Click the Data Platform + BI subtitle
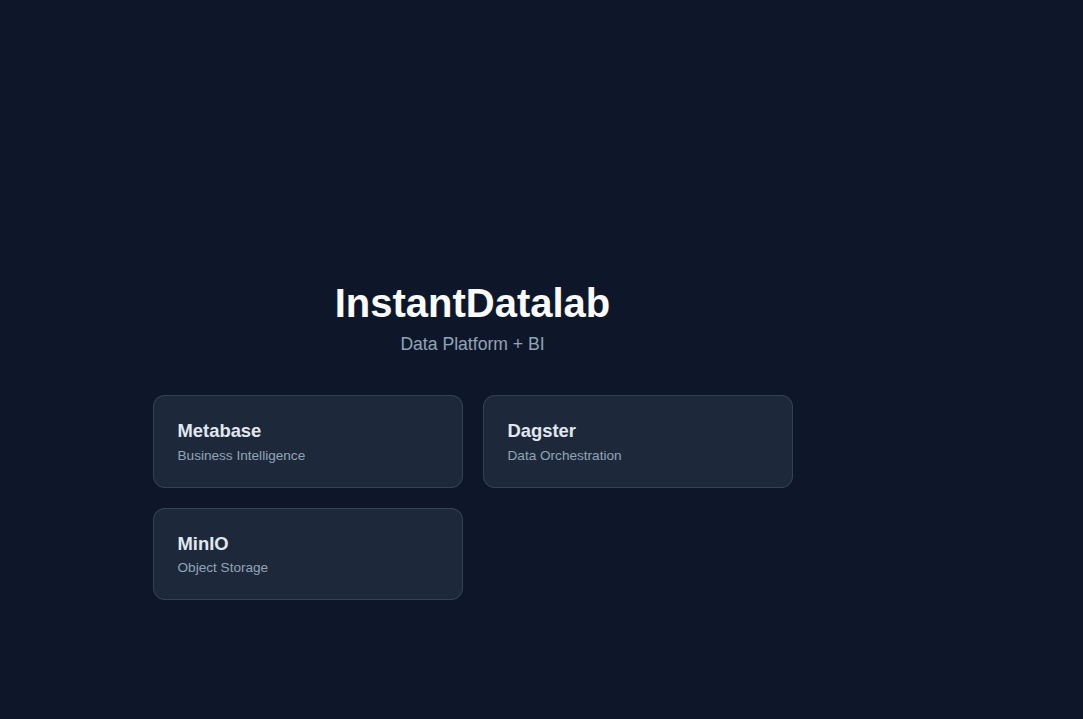Image resolution: width=1083 pixels, height=719 pixels. coord(472,344)
